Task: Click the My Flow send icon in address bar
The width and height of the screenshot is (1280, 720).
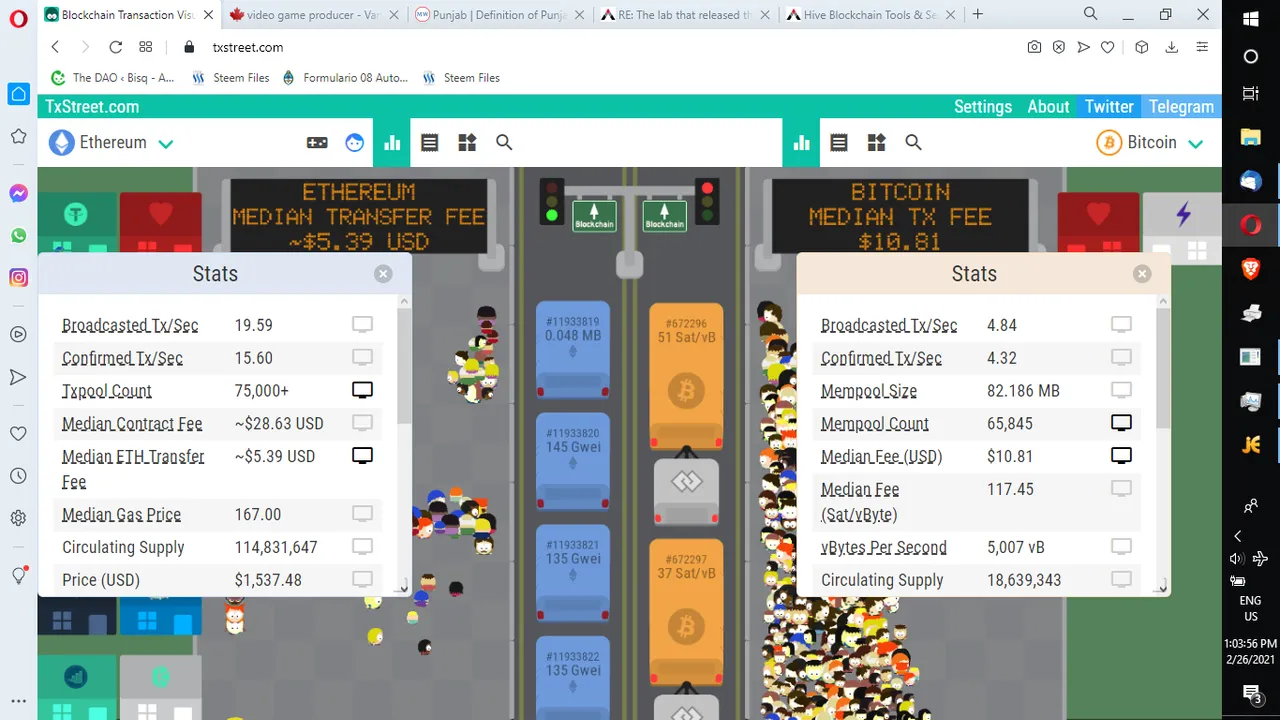Action: [1083, 47]
